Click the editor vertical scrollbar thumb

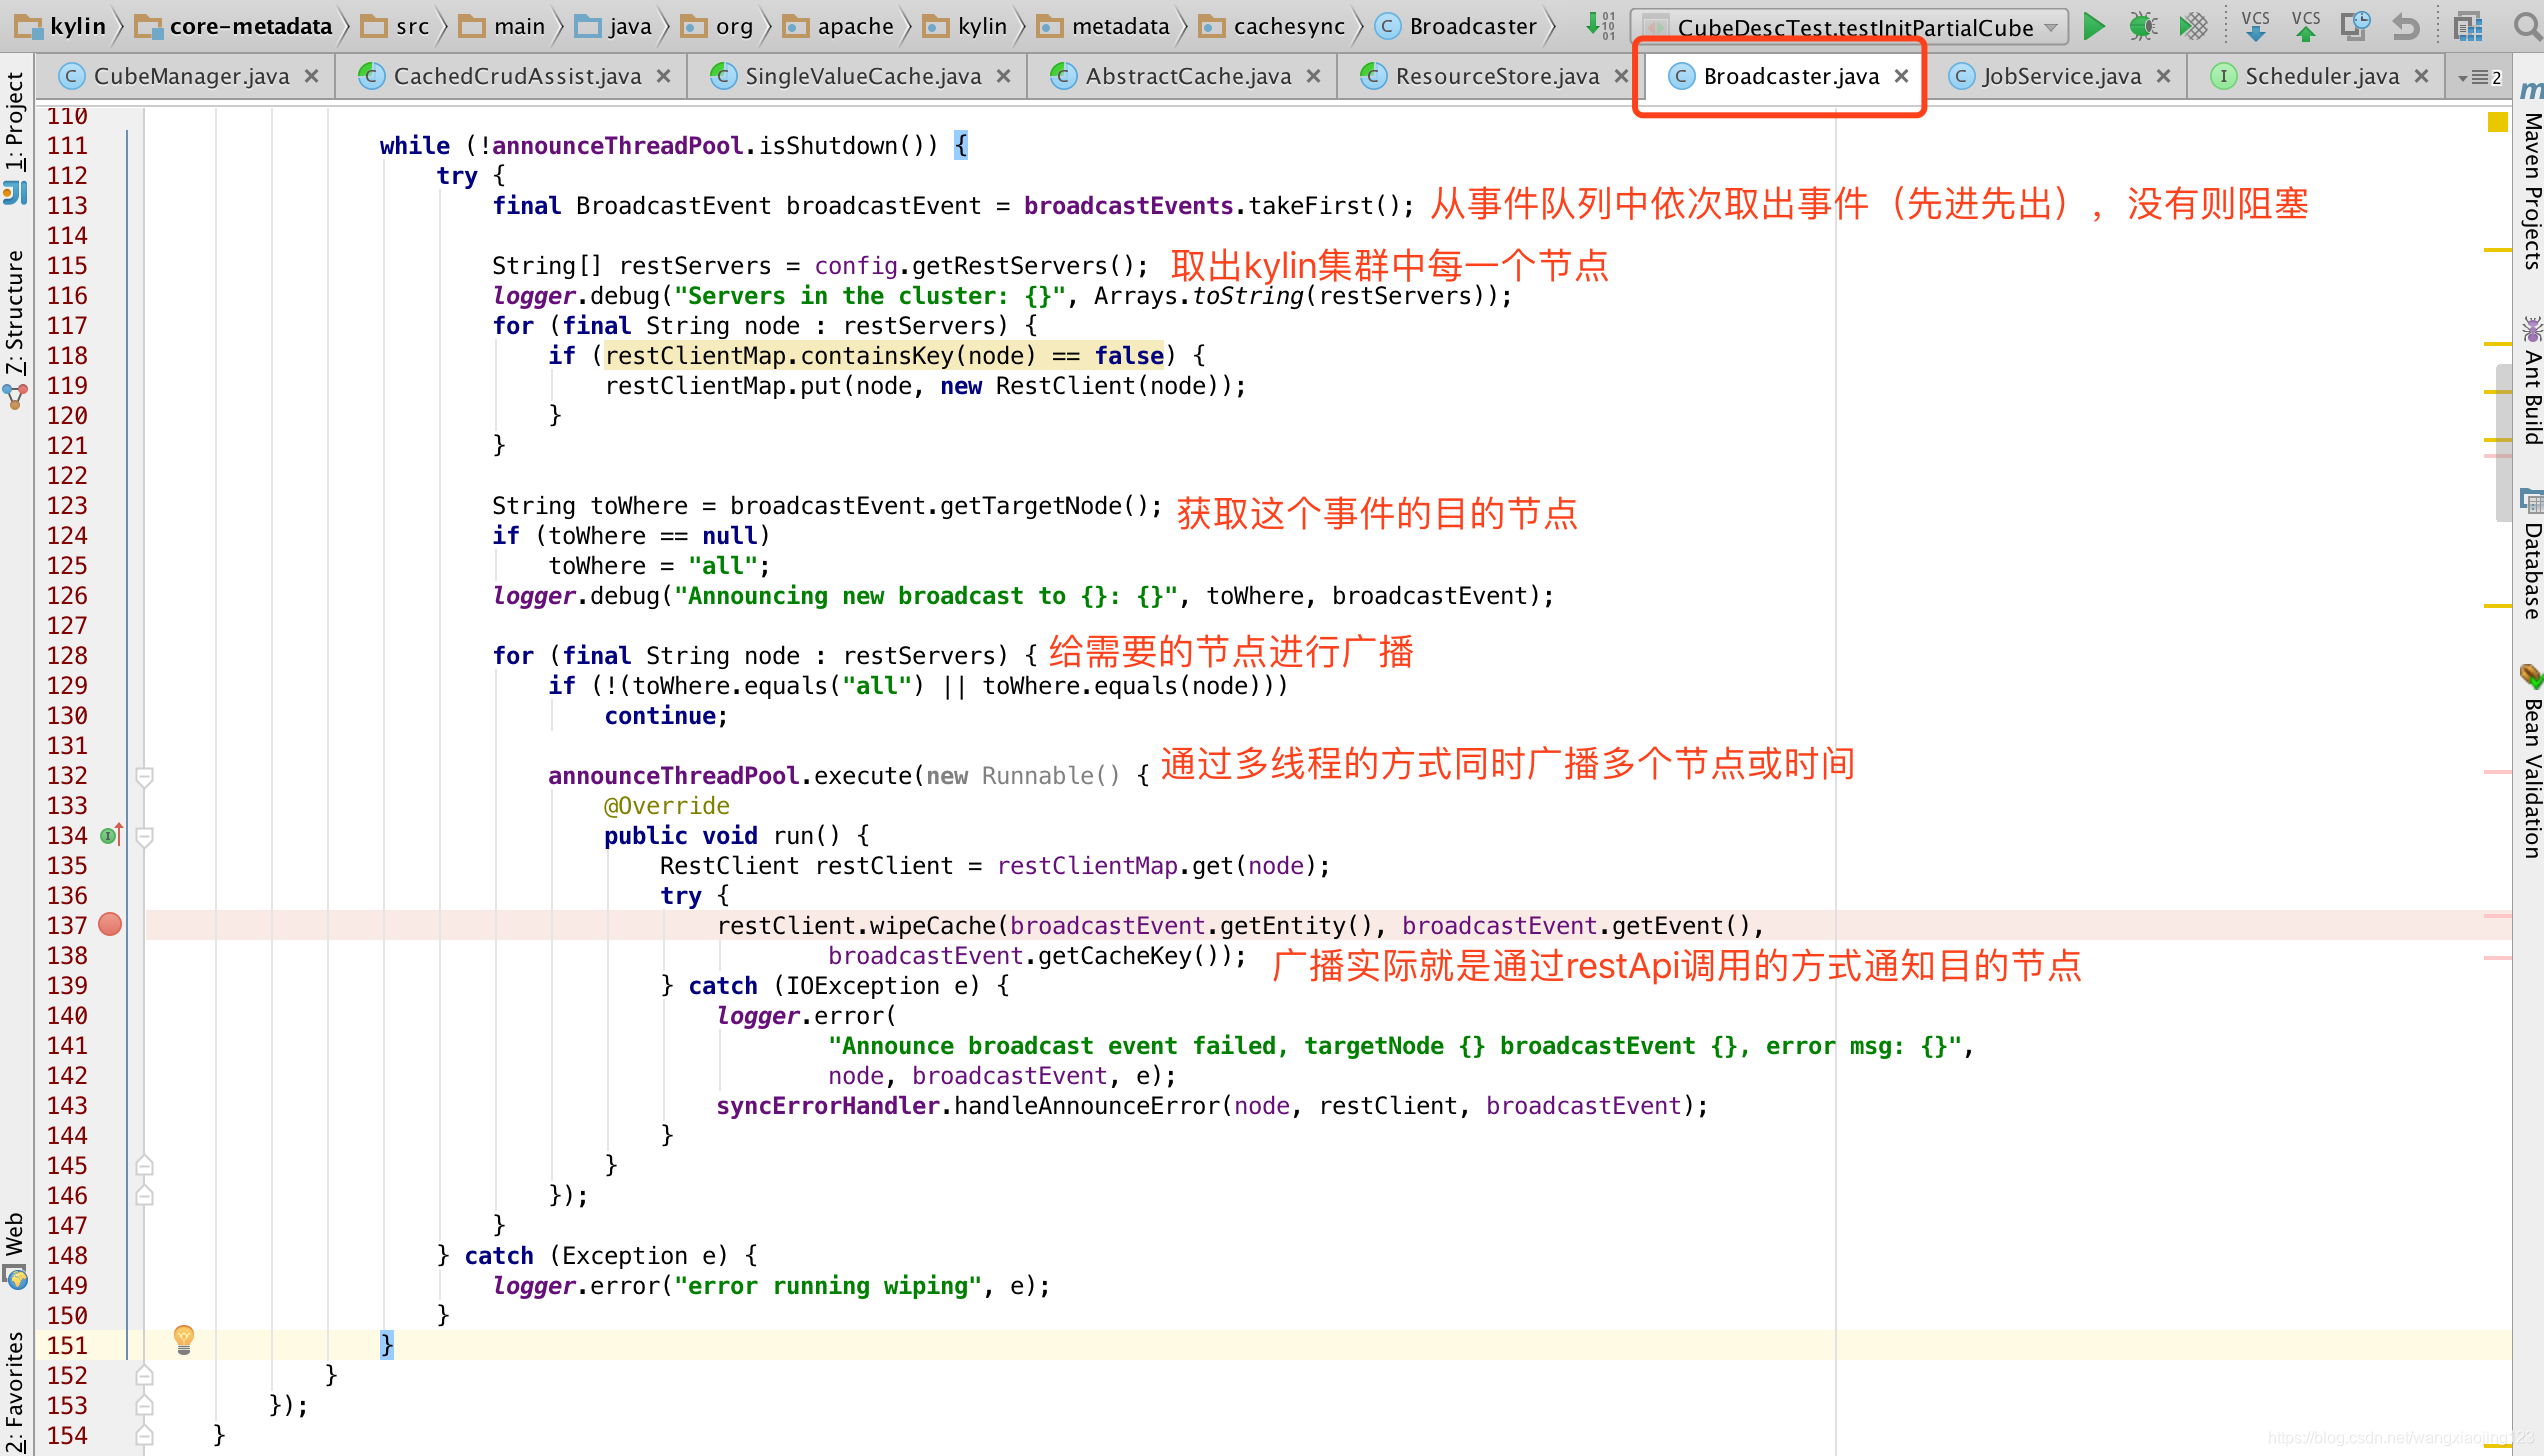tap(2503, 442)
